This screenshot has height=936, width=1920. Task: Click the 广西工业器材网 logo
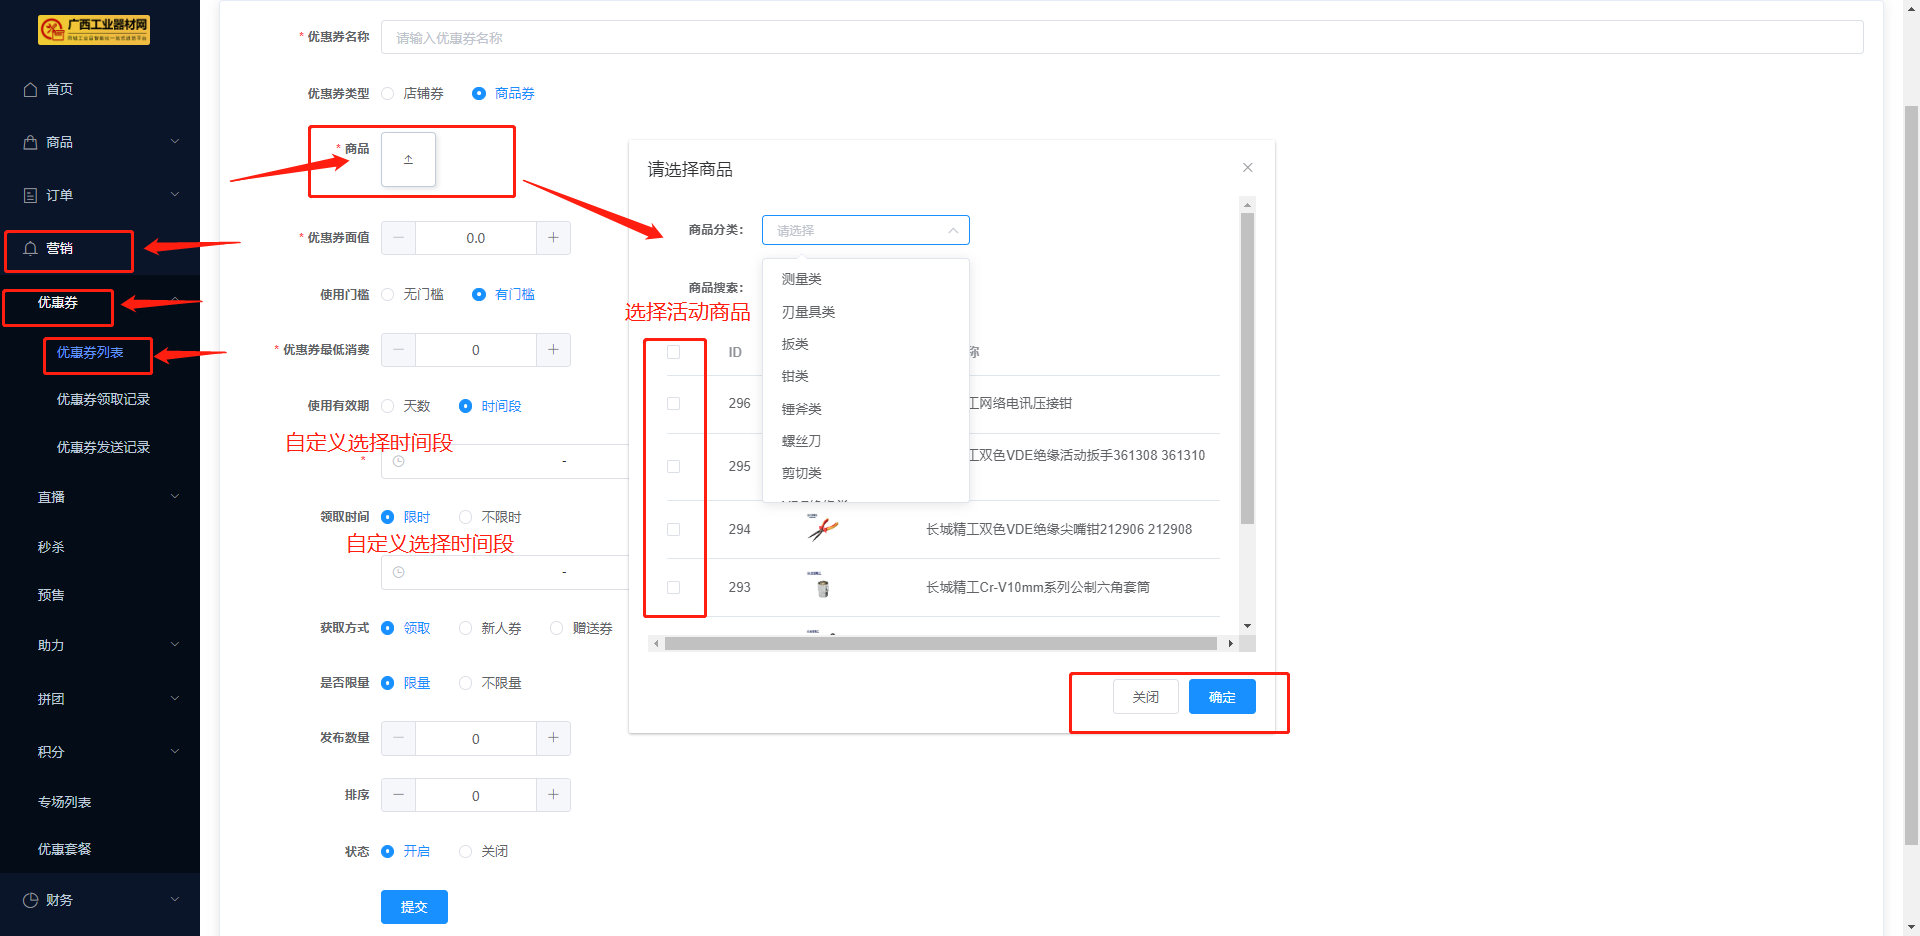pyautogui.click(x=94, y=30)
